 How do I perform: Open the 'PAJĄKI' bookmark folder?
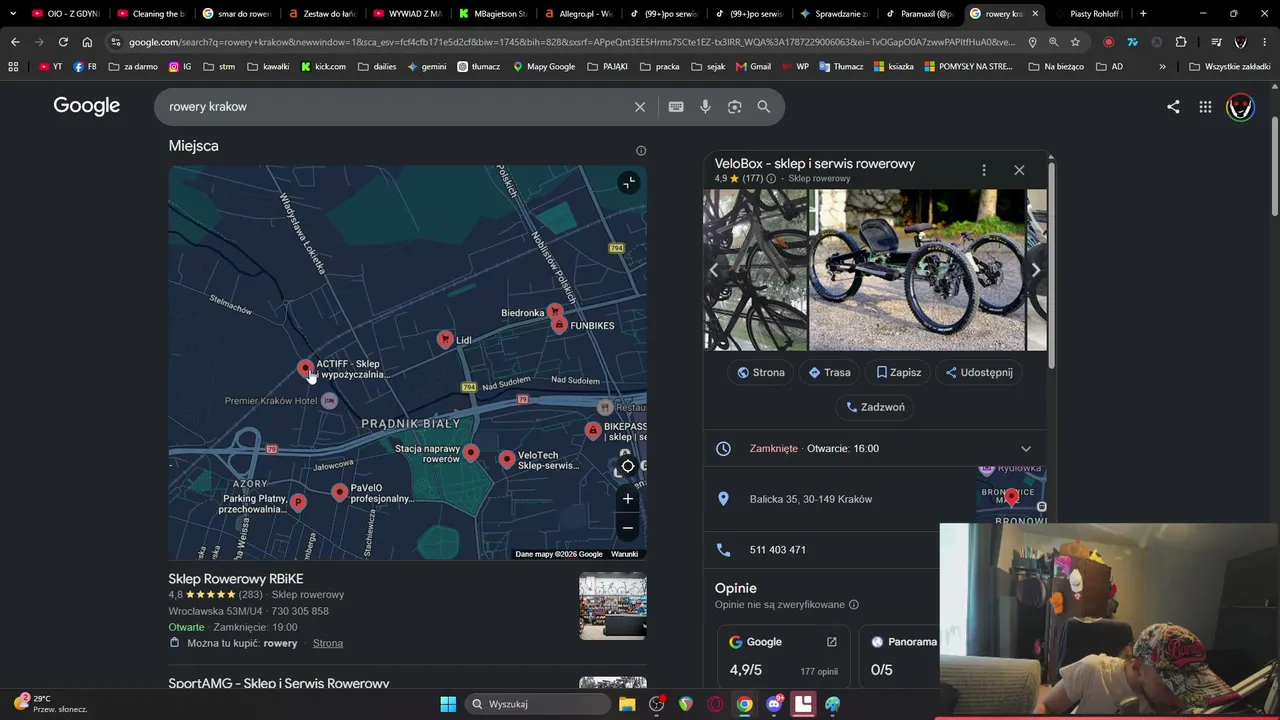pos(608,67)
